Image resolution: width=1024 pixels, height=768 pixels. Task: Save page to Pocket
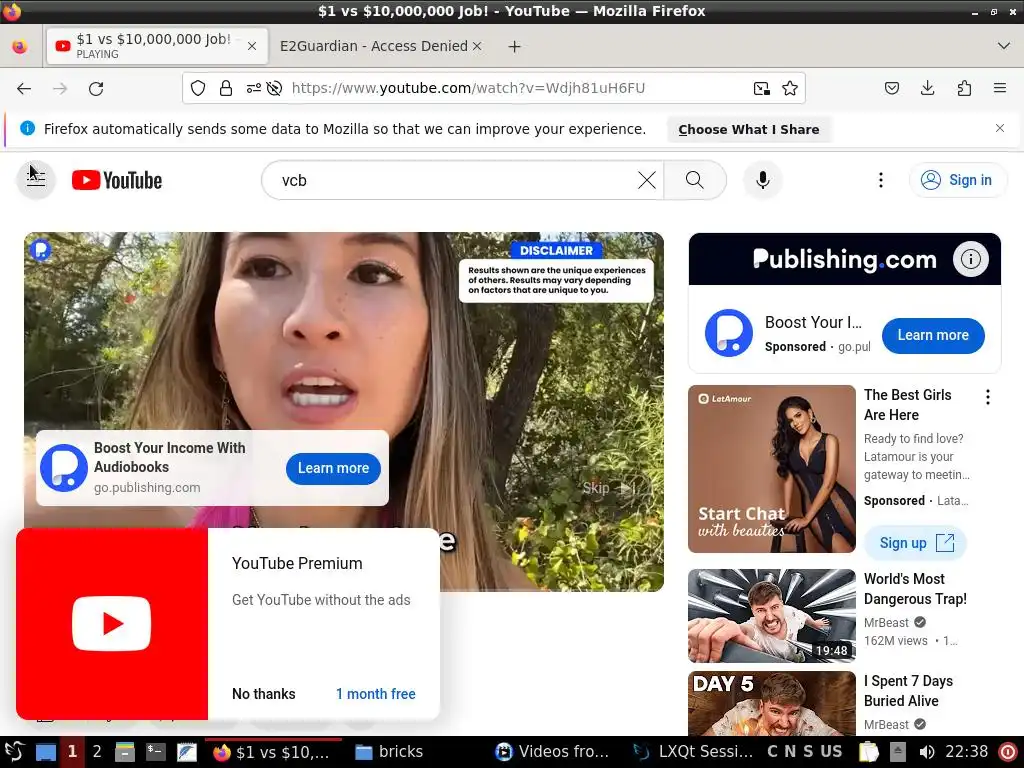pos(891,88)
